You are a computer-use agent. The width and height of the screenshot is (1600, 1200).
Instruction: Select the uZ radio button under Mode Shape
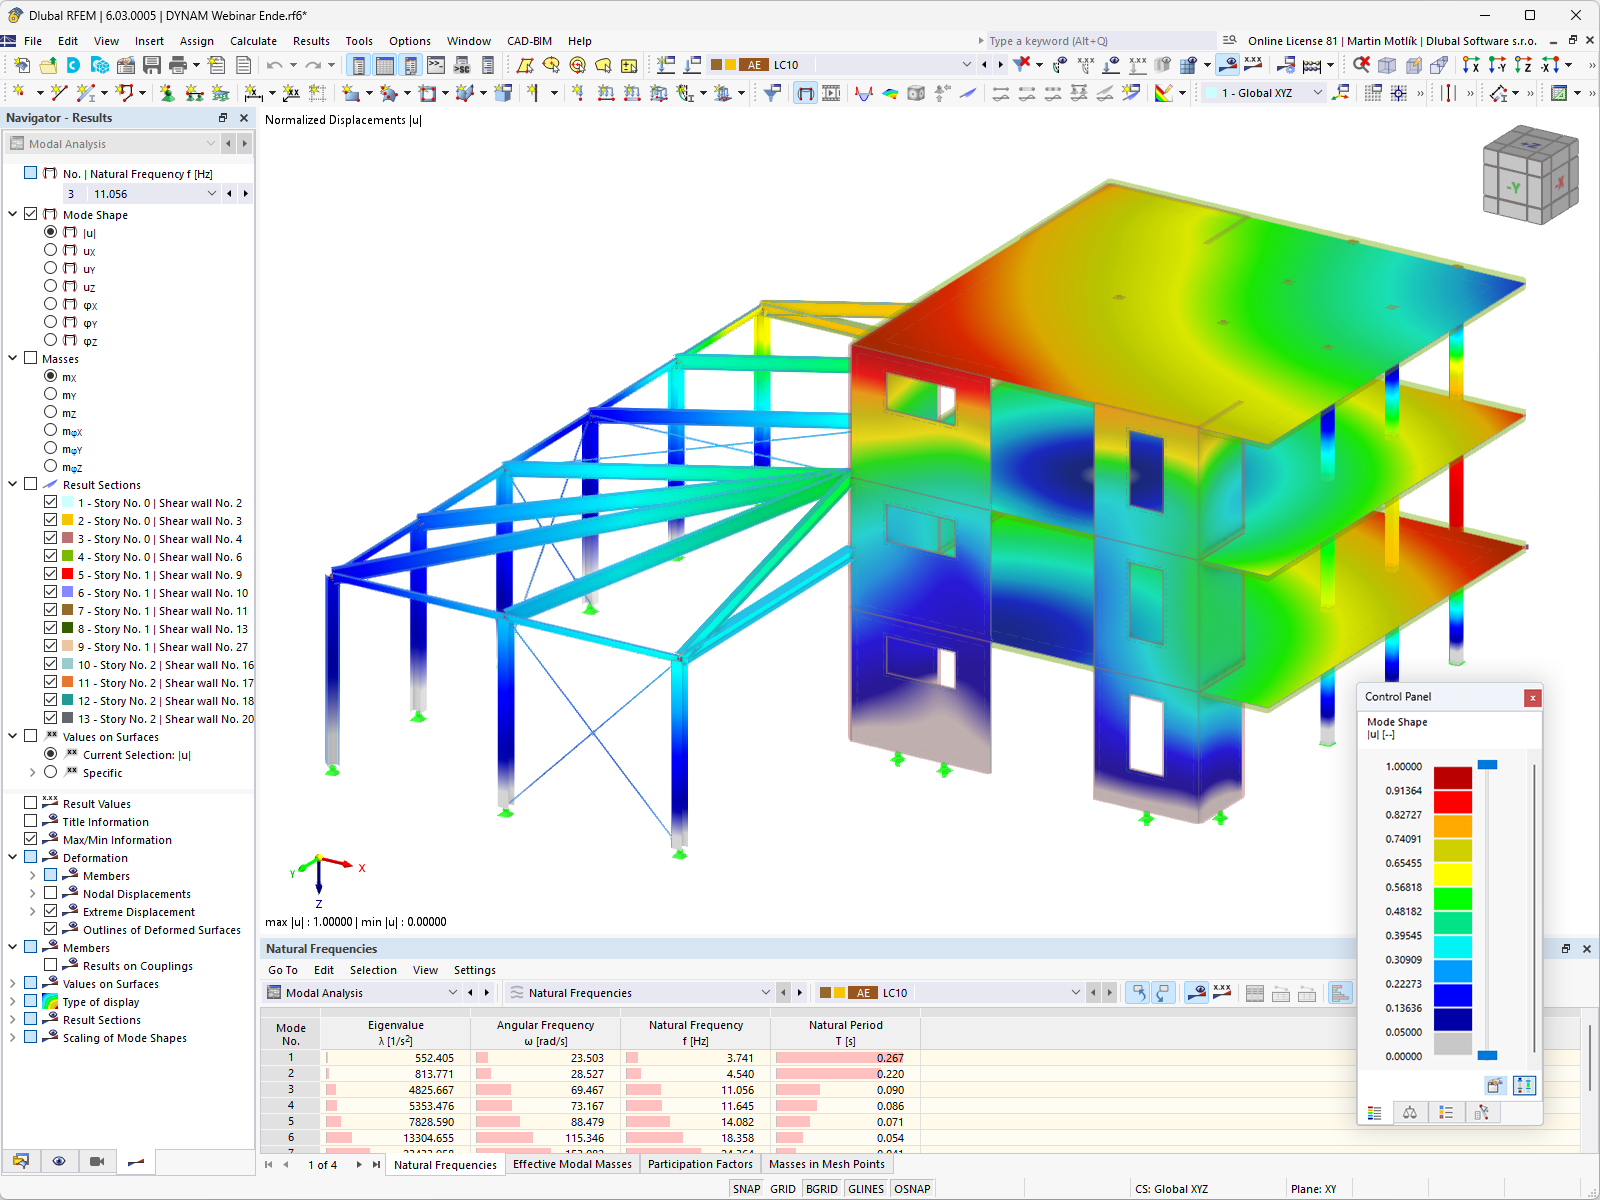tap(51, 286)
